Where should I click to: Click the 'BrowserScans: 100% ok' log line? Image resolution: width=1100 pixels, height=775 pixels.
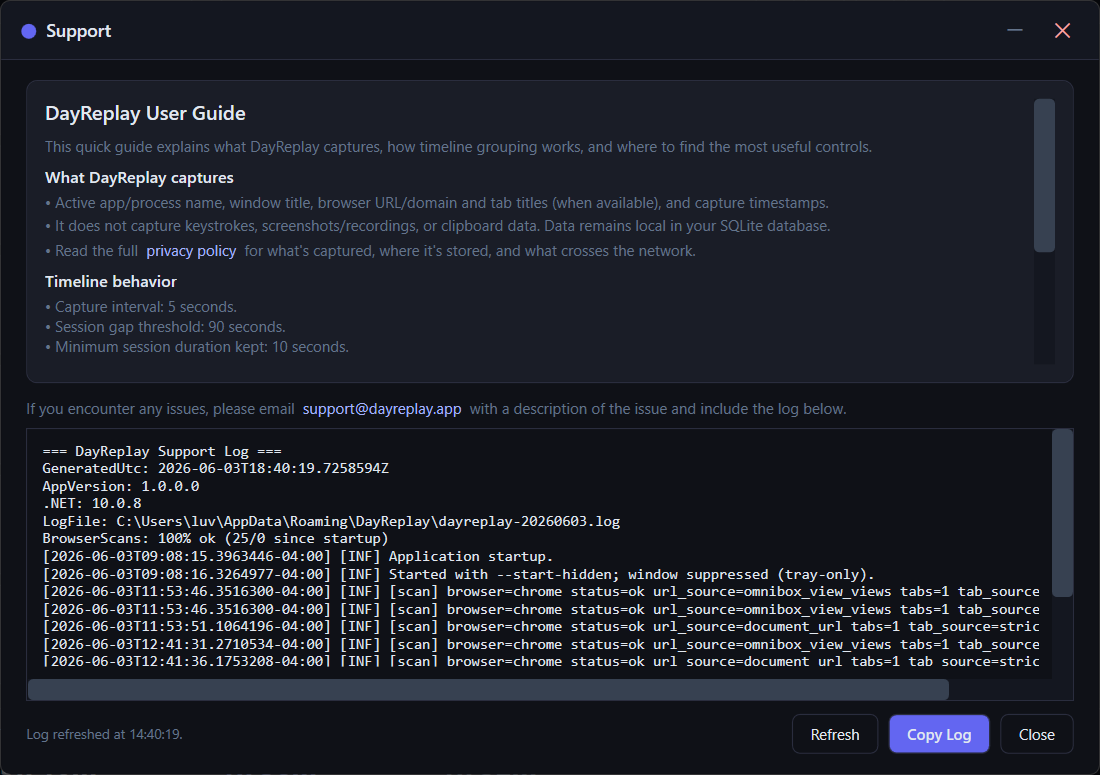pyautogui.click(x=215, y=539)
